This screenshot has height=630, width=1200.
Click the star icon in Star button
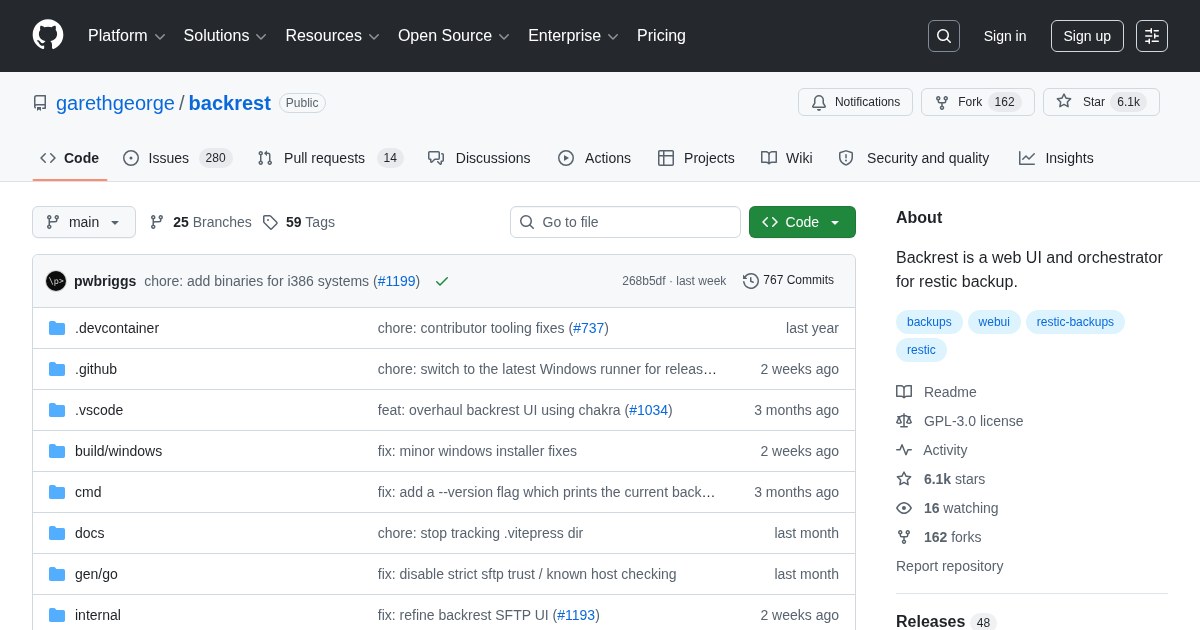[1064, 101]
